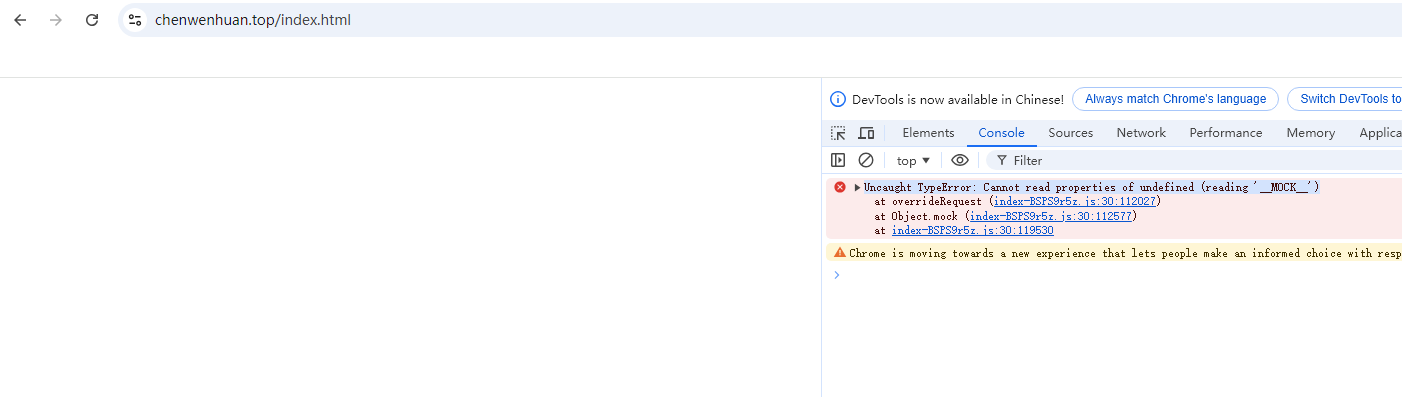
Task: Switch to the Elements tab
Action: click(928, 133)
